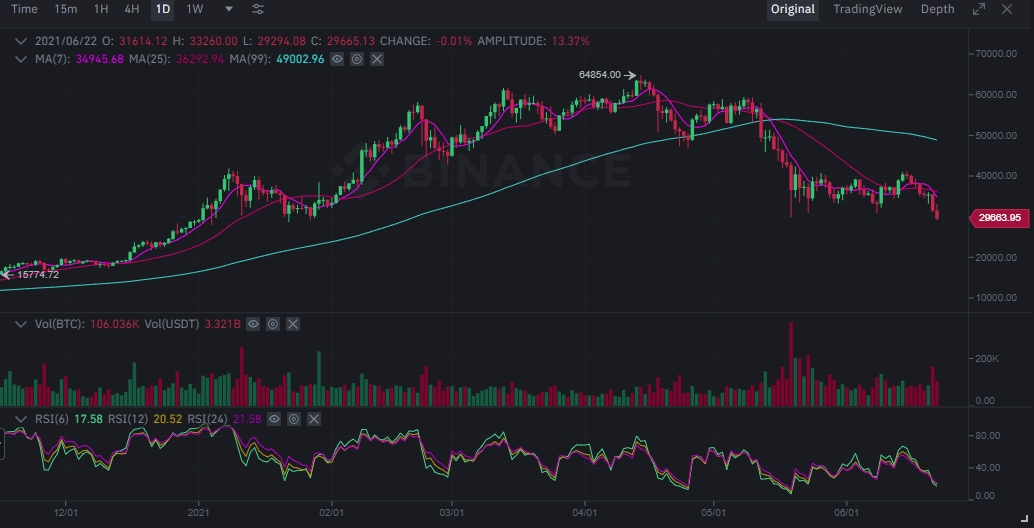Expand chart to fullscreen
This screenshot has width=1034, height=528.
click(x=979, y=9)
